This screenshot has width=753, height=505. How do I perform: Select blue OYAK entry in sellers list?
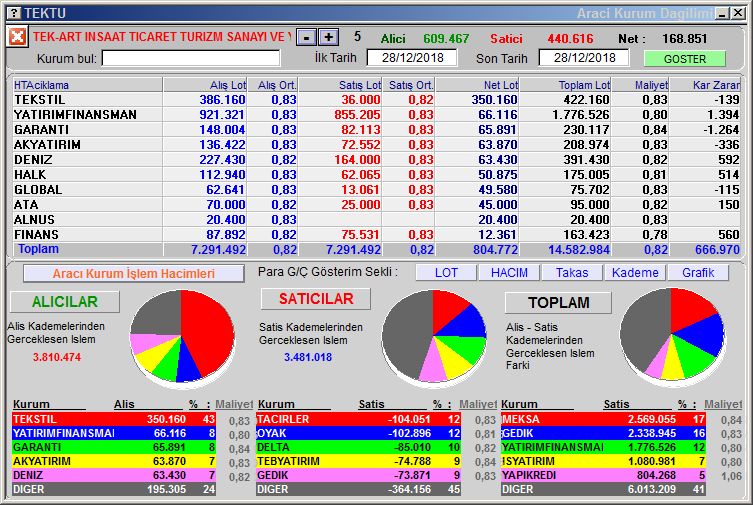pos(358,433)
